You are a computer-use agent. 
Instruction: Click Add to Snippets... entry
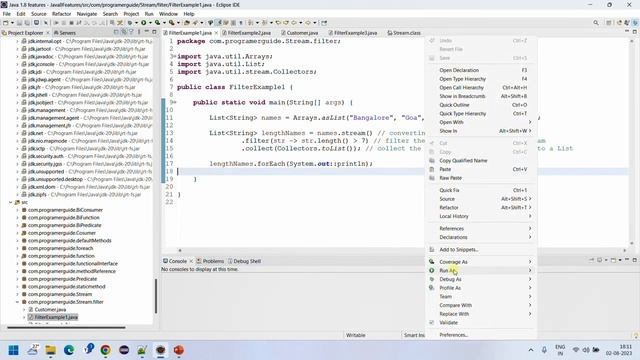click(x=481, y=249)
